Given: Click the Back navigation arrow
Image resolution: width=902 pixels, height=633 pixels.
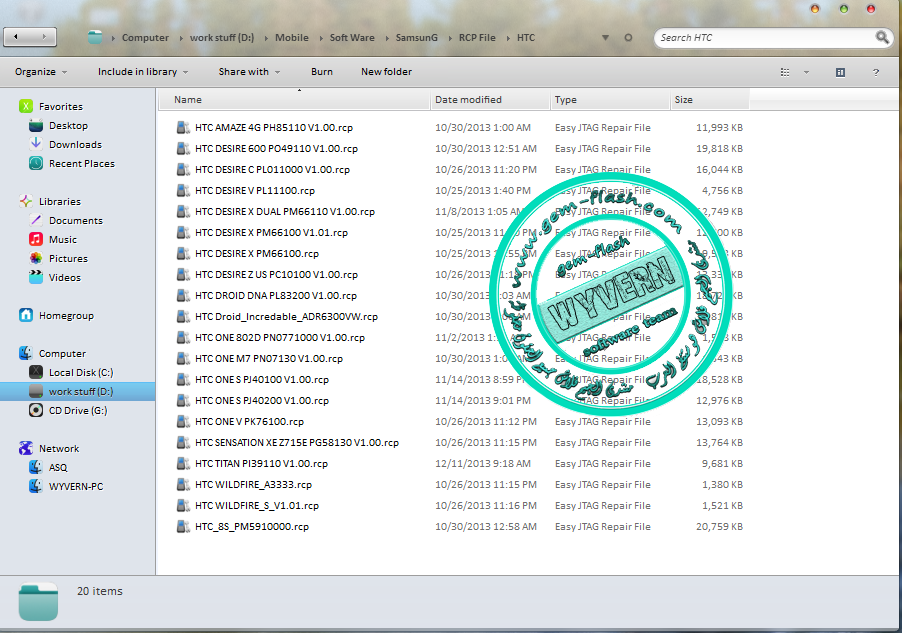Looking at the screenshot, I should (16, 37).
